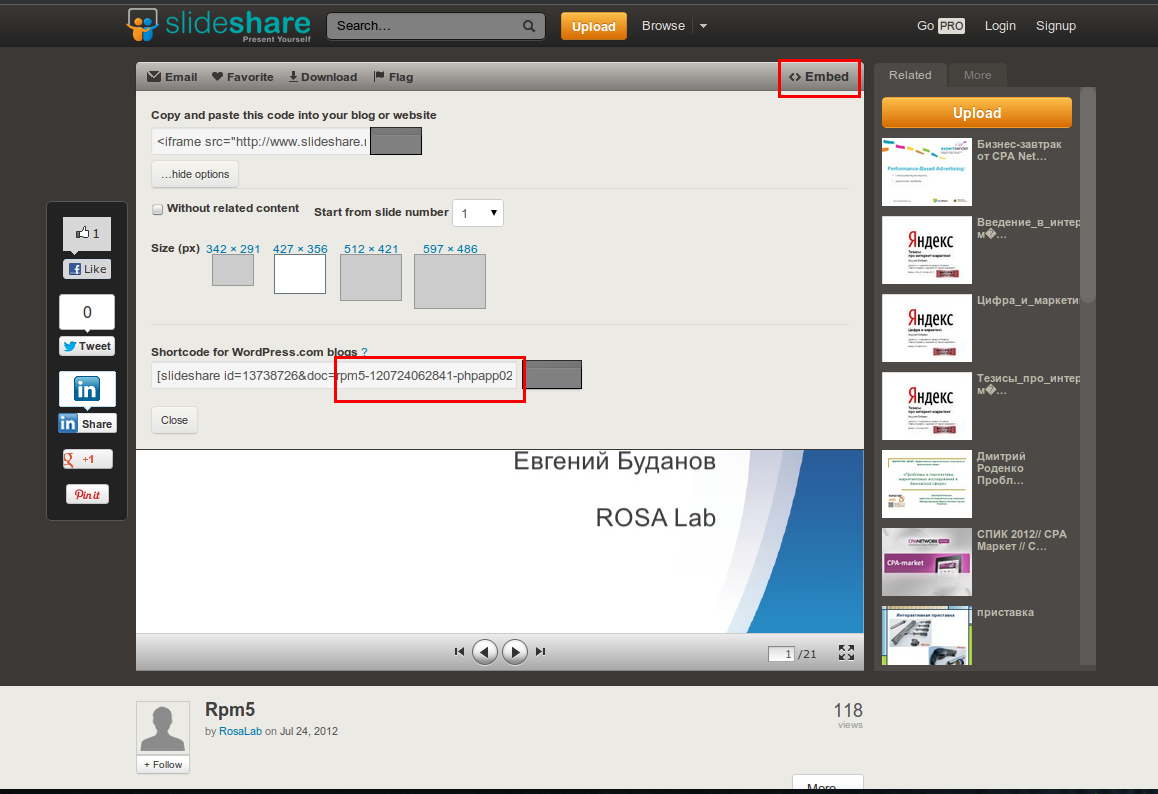Click the Signup link

(x=1055, y=26)
